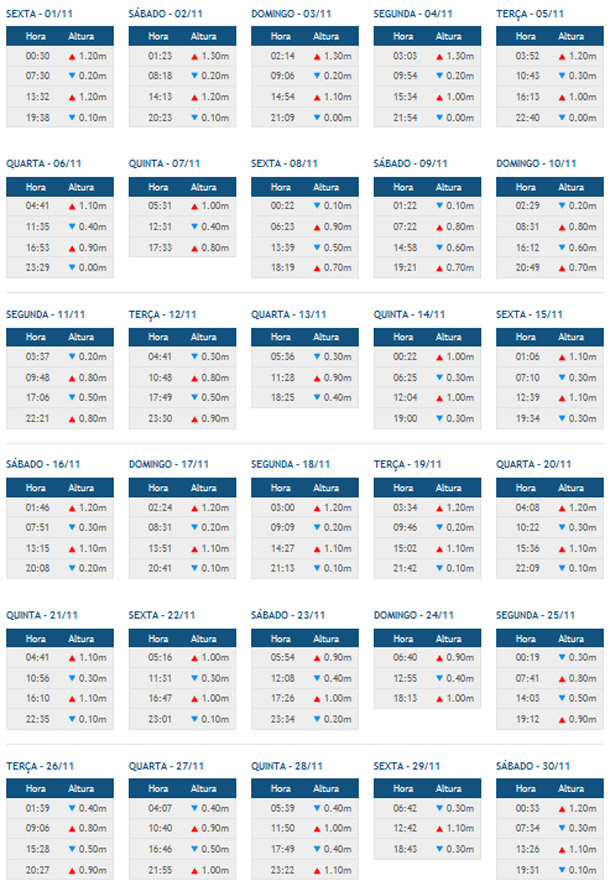Open the SEGUNDA - 18/11 day heading

coord(292,463)
